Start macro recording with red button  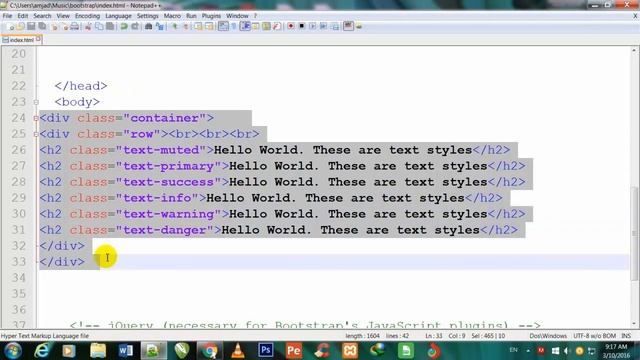tap(291, 27)
